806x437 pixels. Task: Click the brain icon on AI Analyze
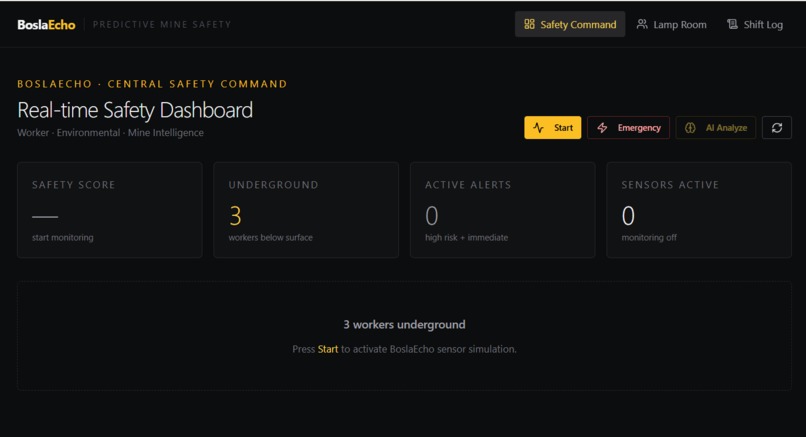point(690,128)
